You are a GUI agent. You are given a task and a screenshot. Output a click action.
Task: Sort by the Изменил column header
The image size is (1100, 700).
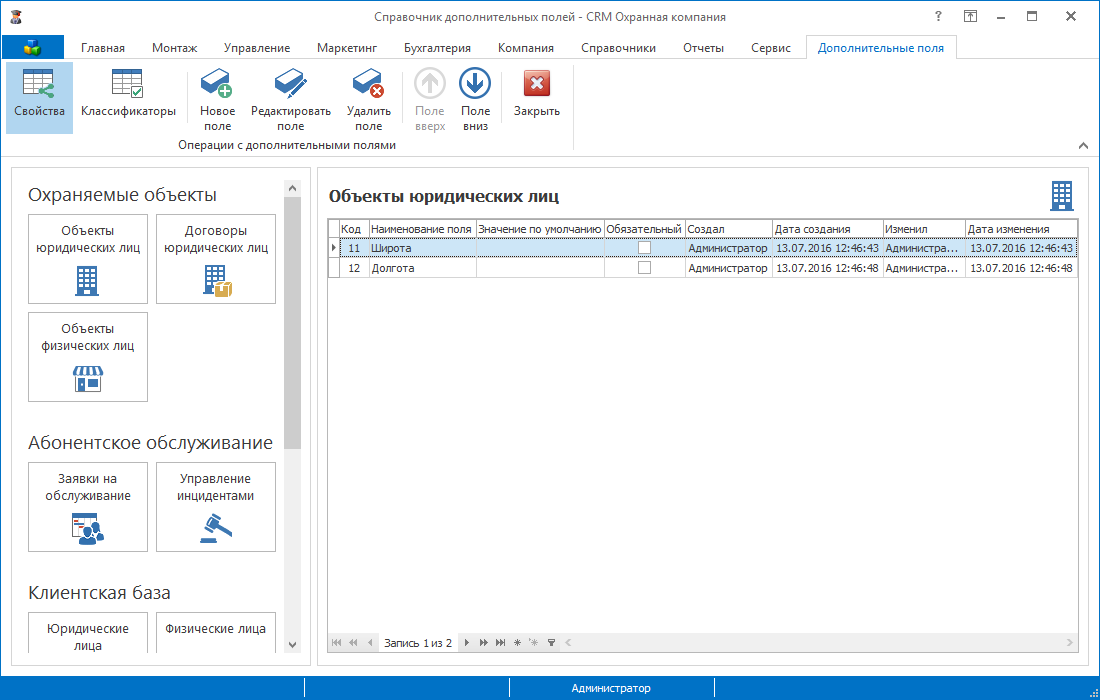coord(924,229)
